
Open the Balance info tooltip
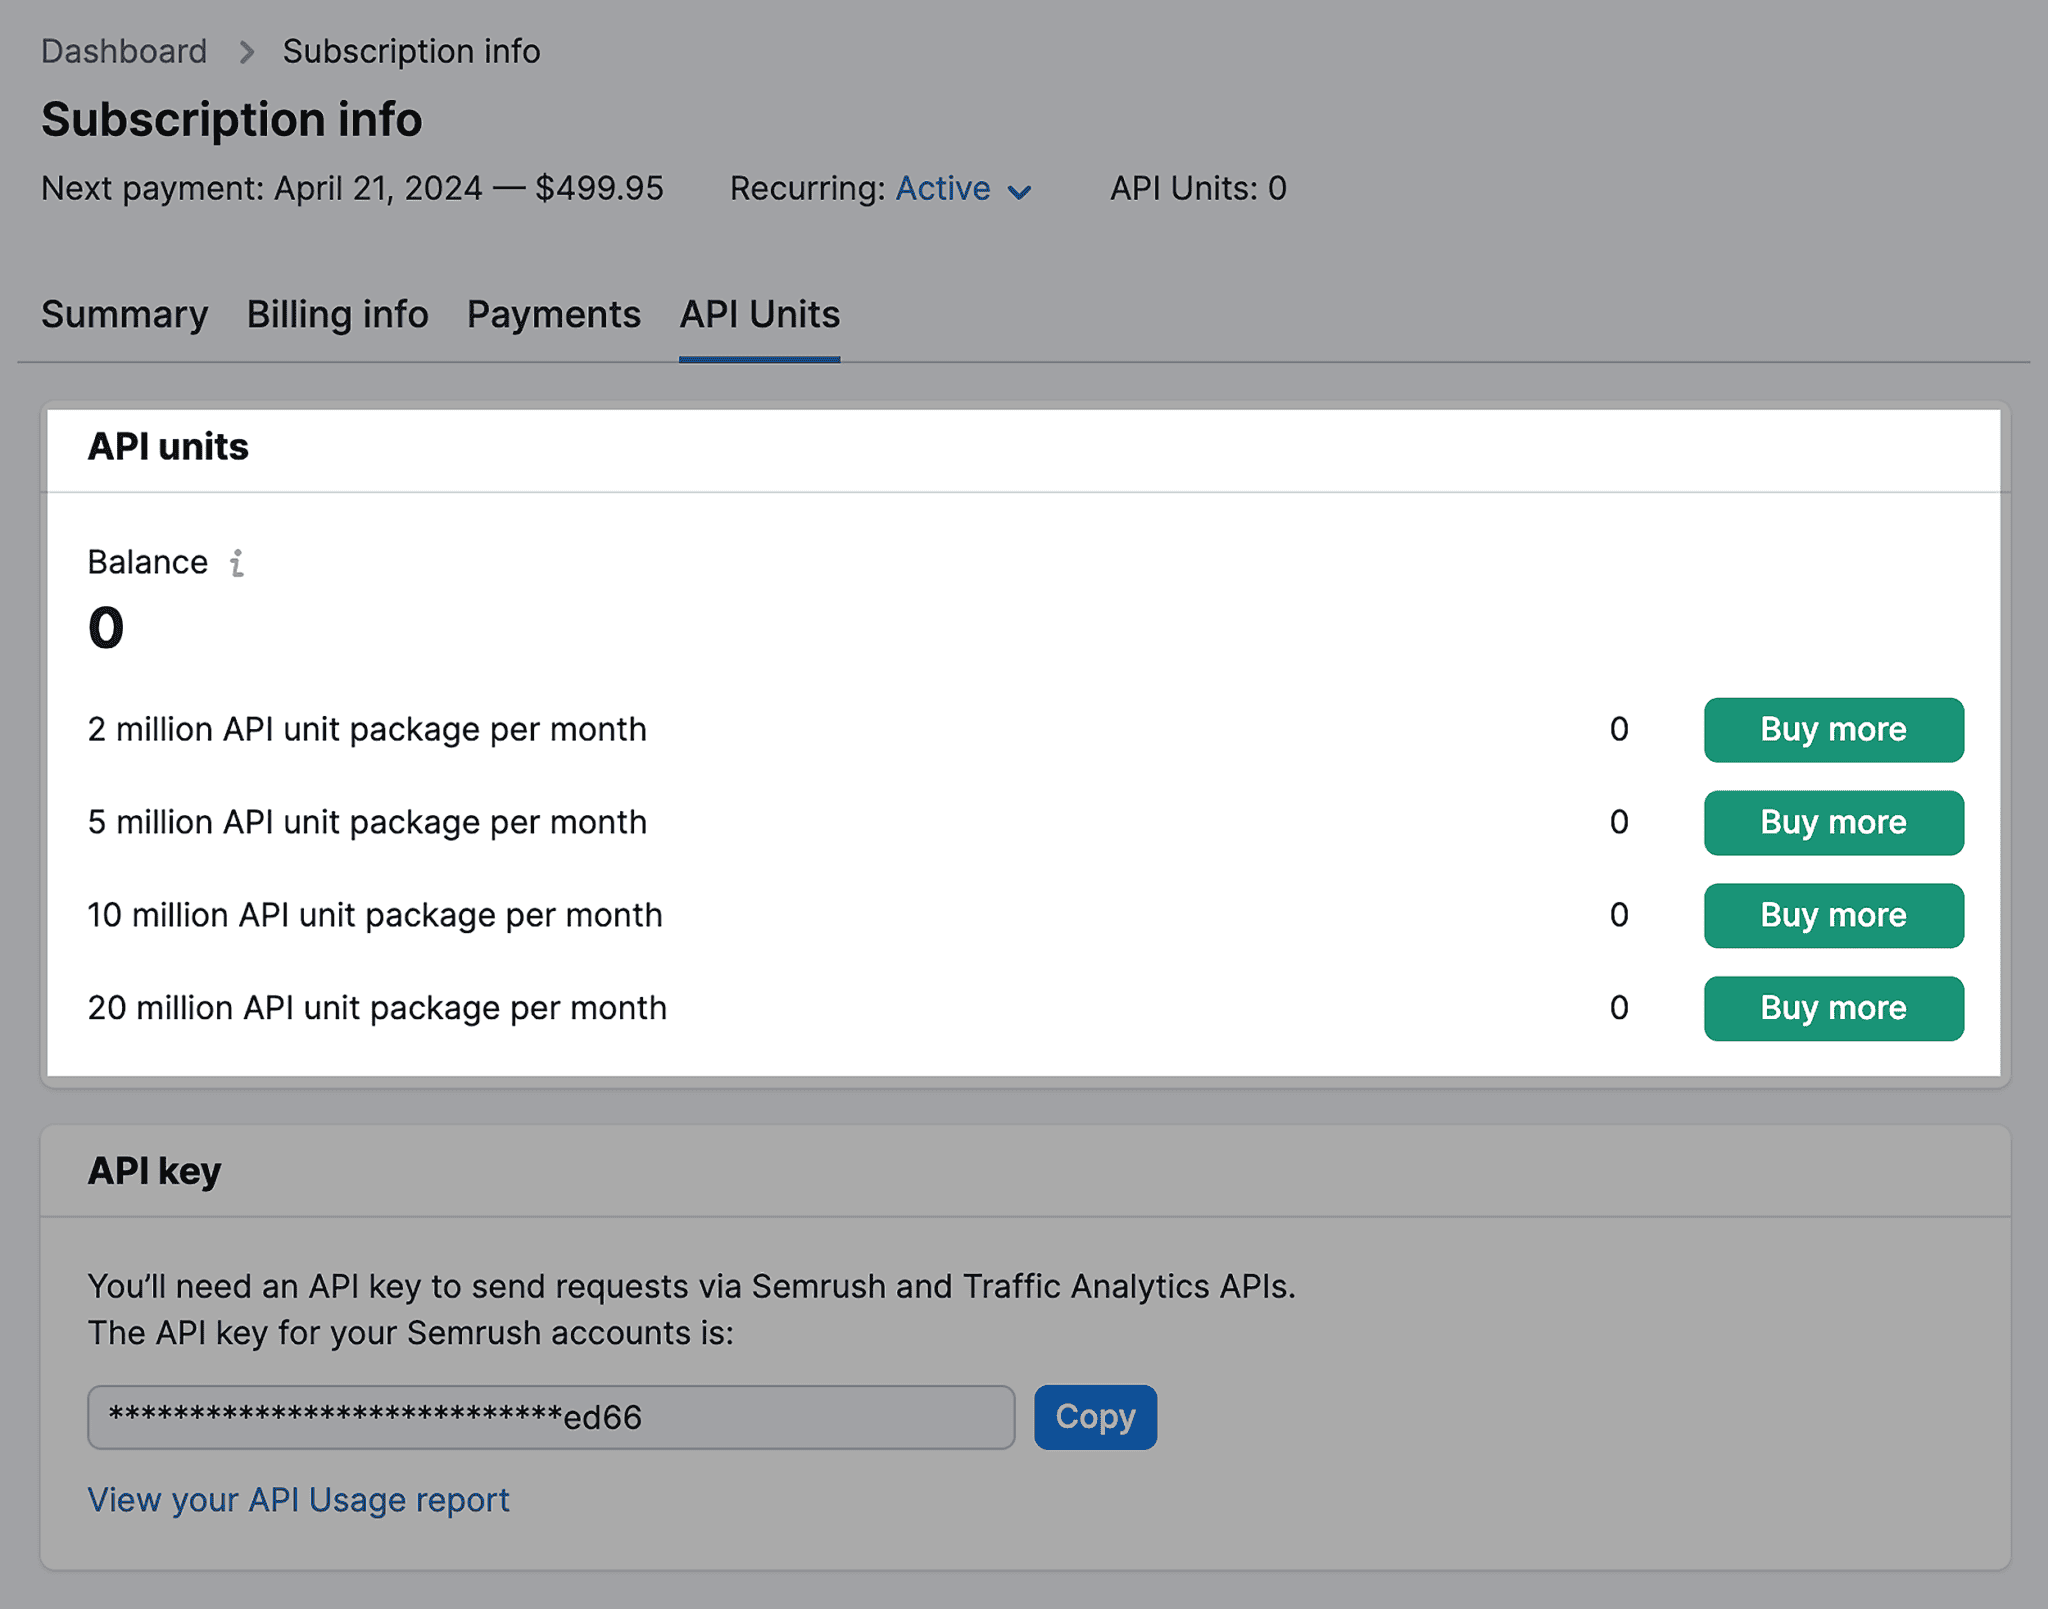pyautogui.click(x=236, y=563)
